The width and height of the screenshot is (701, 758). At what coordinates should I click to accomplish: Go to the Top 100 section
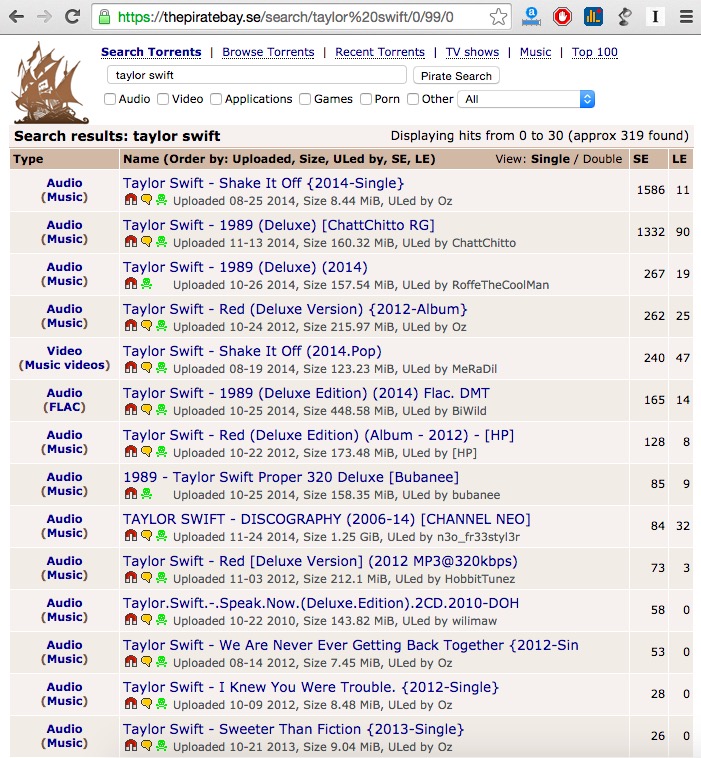594,52
